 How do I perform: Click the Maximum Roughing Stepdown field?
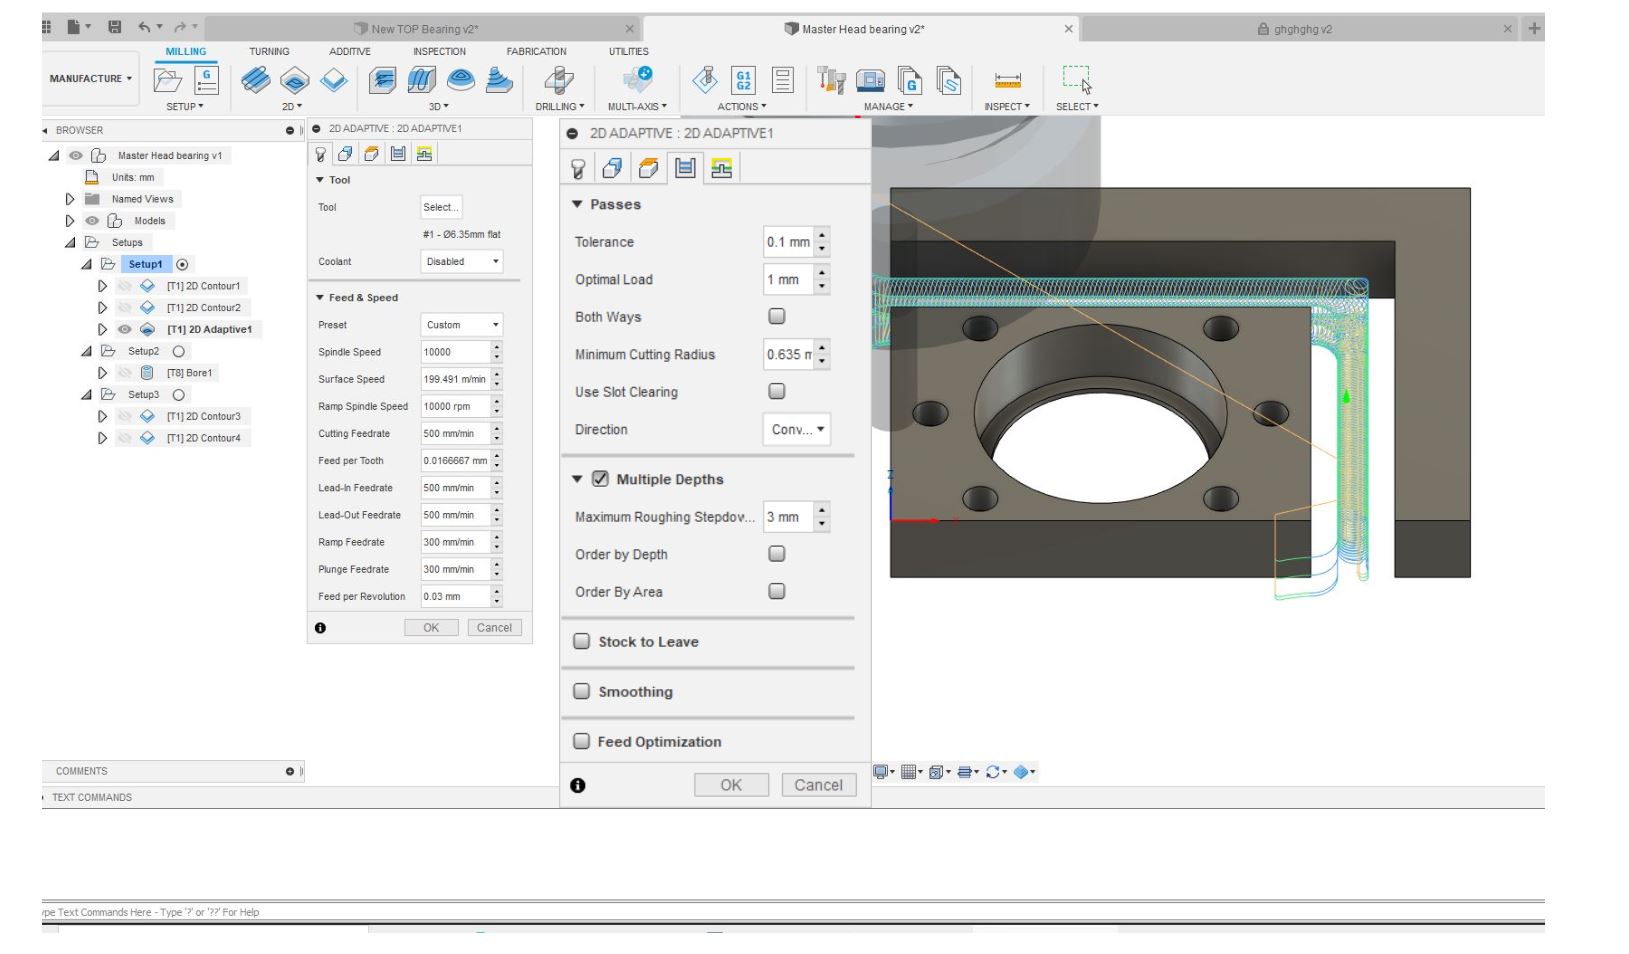click(788, 517)
